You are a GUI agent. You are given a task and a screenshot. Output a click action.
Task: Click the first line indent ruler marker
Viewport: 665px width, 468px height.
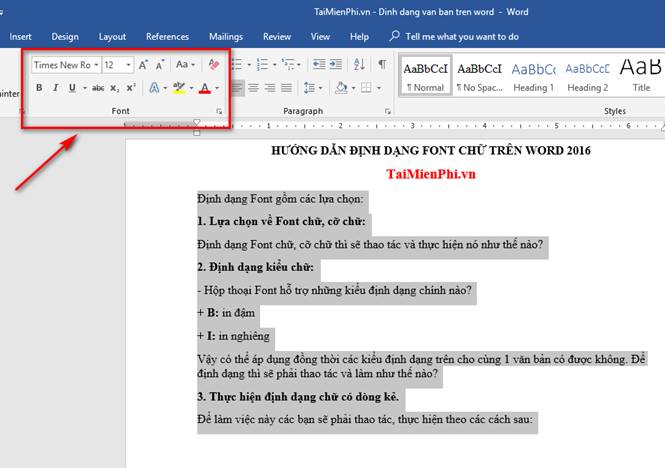click(x=197, y=122)
